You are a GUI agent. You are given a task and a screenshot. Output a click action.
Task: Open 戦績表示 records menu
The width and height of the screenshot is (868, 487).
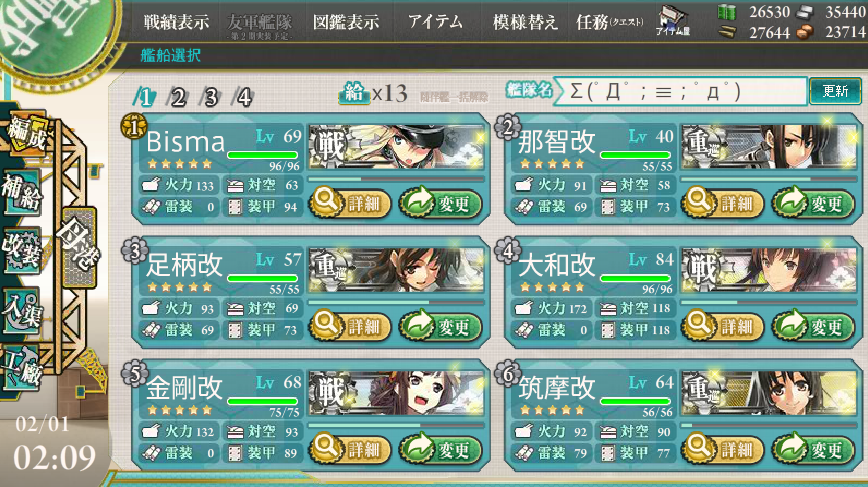tap(177, 22)
